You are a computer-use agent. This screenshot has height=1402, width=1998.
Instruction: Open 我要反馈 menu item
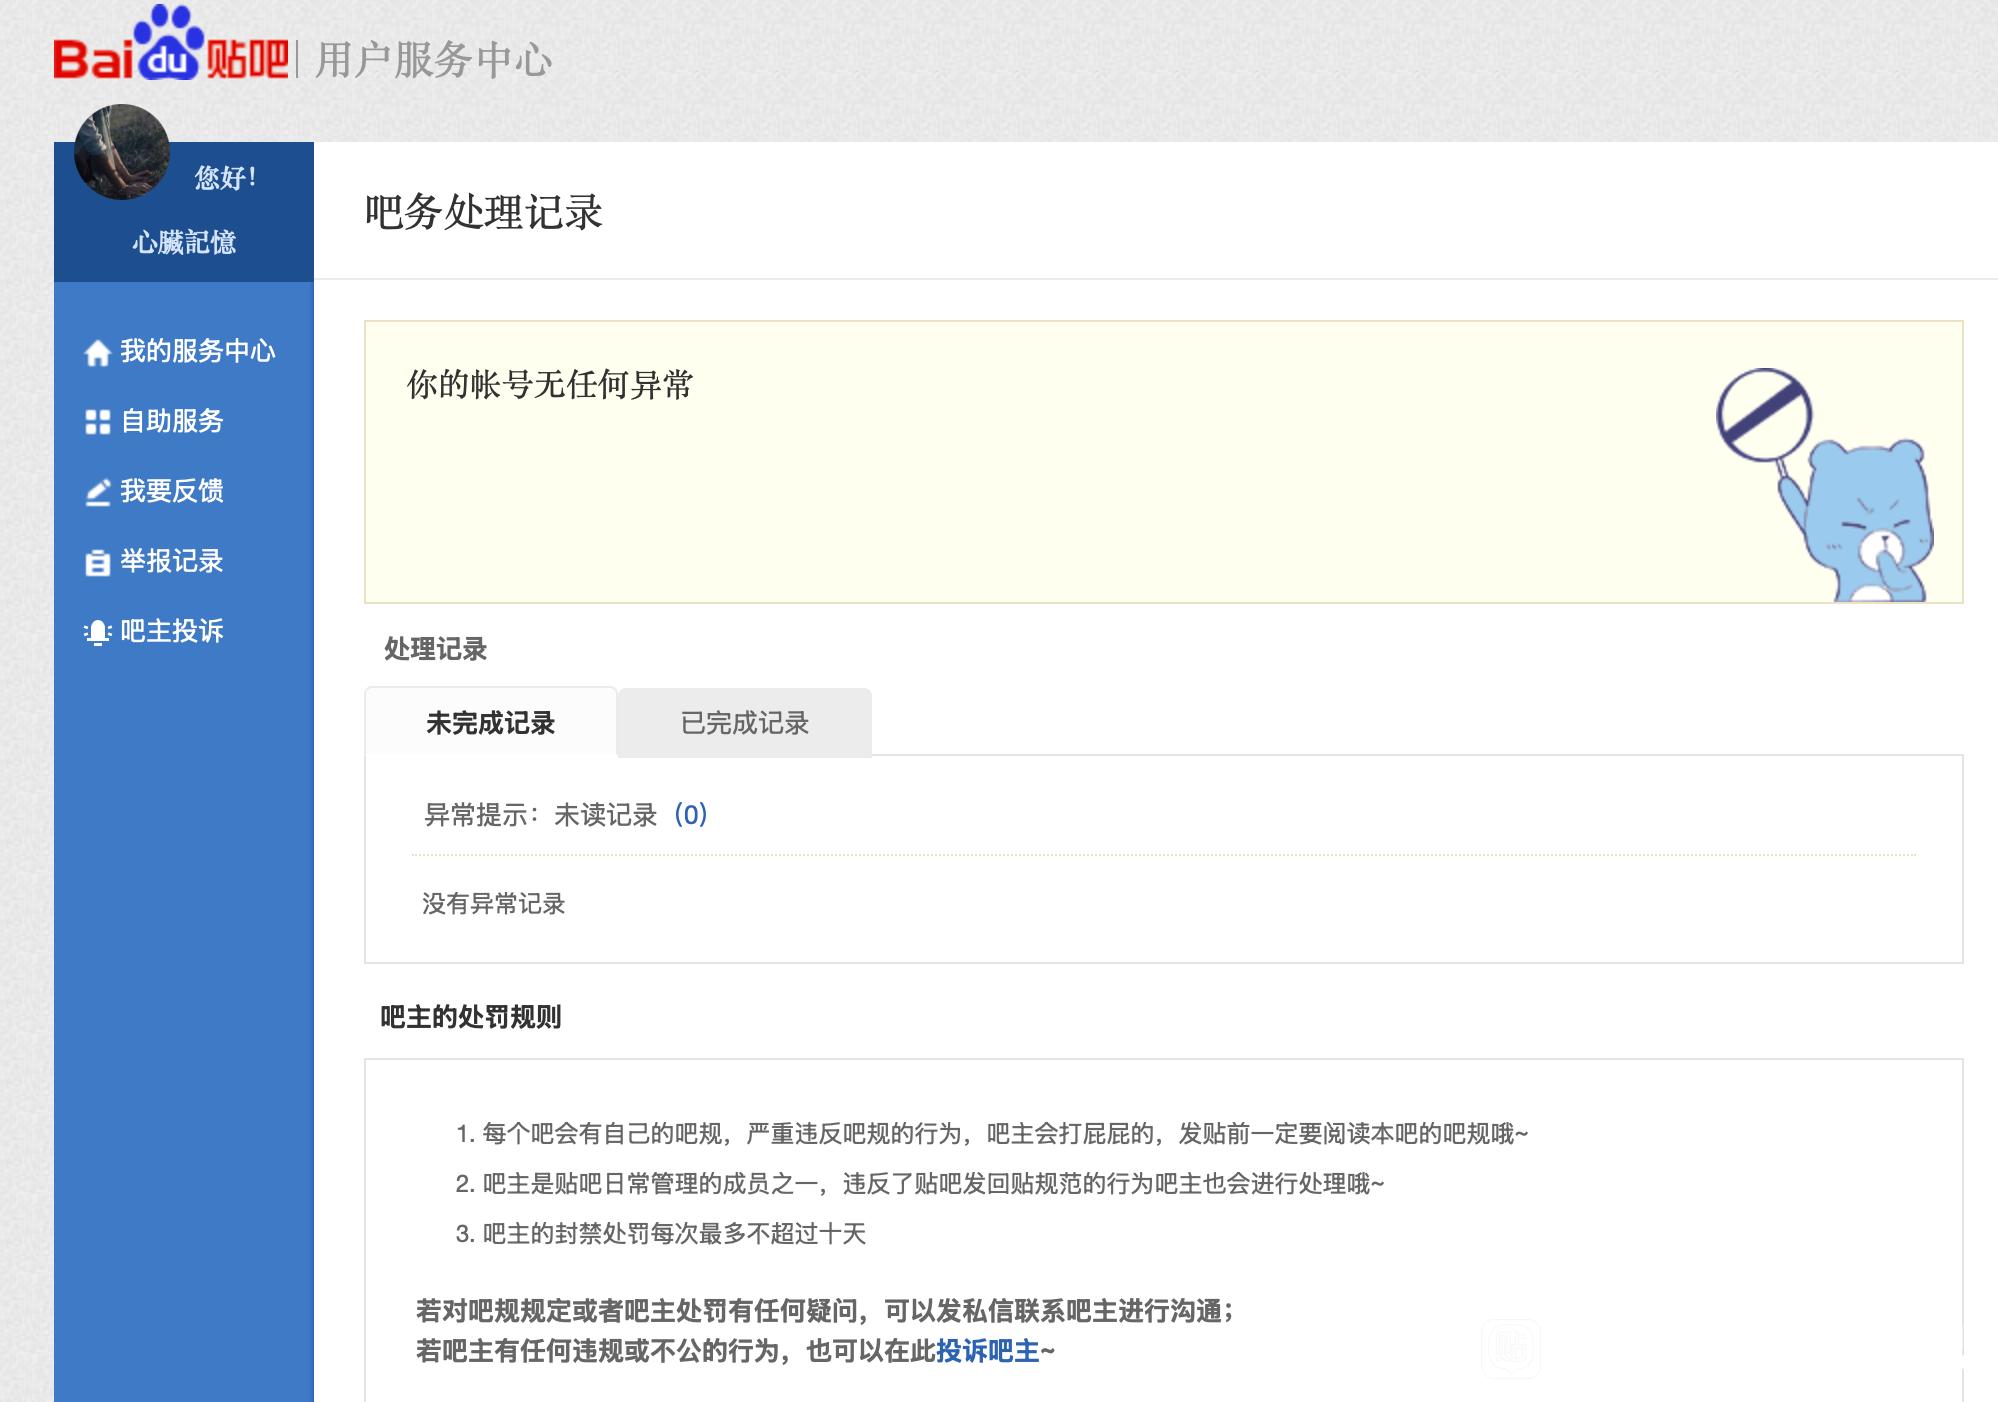pyautogui.click(x=171, y=491)
